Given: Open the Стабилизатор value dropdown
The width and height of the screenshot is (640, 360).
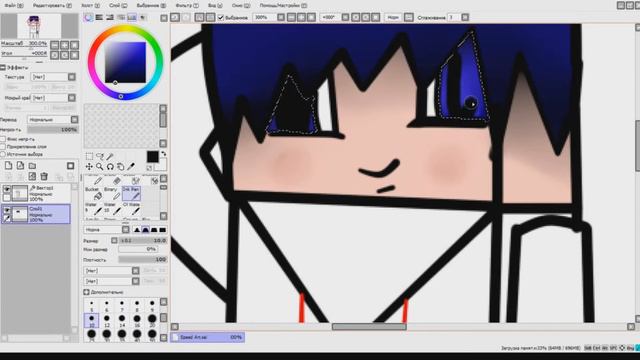Looking at the screenshot, I should (465, 18).
